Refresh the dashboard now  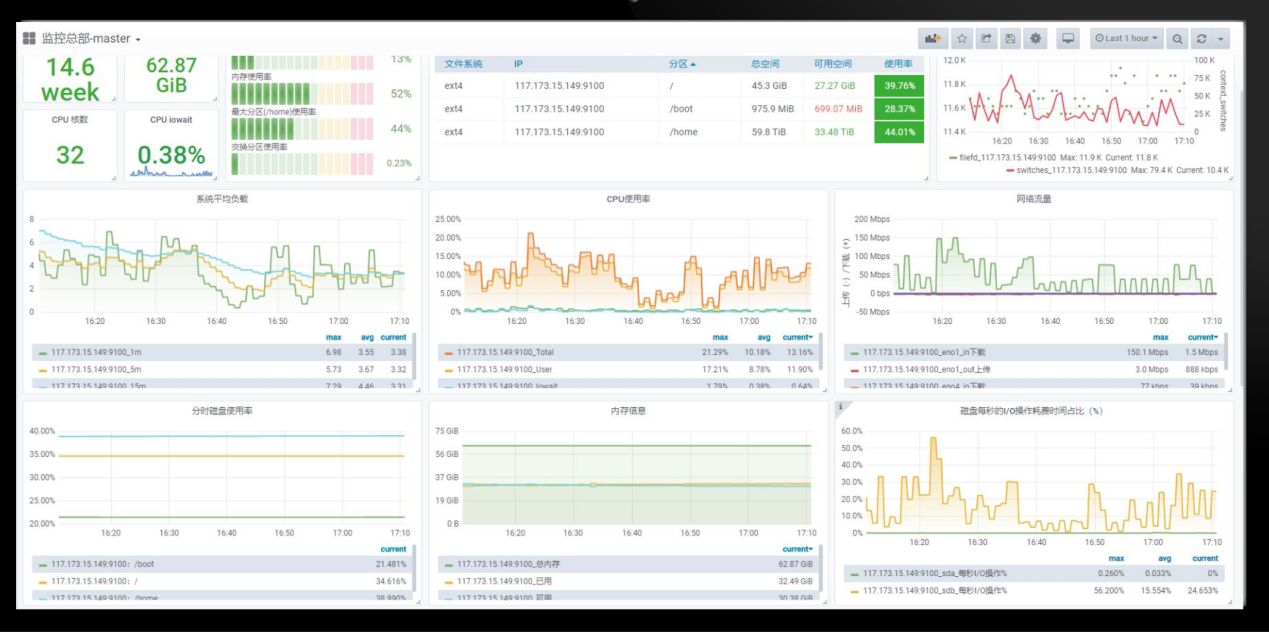coord(1202,39)
